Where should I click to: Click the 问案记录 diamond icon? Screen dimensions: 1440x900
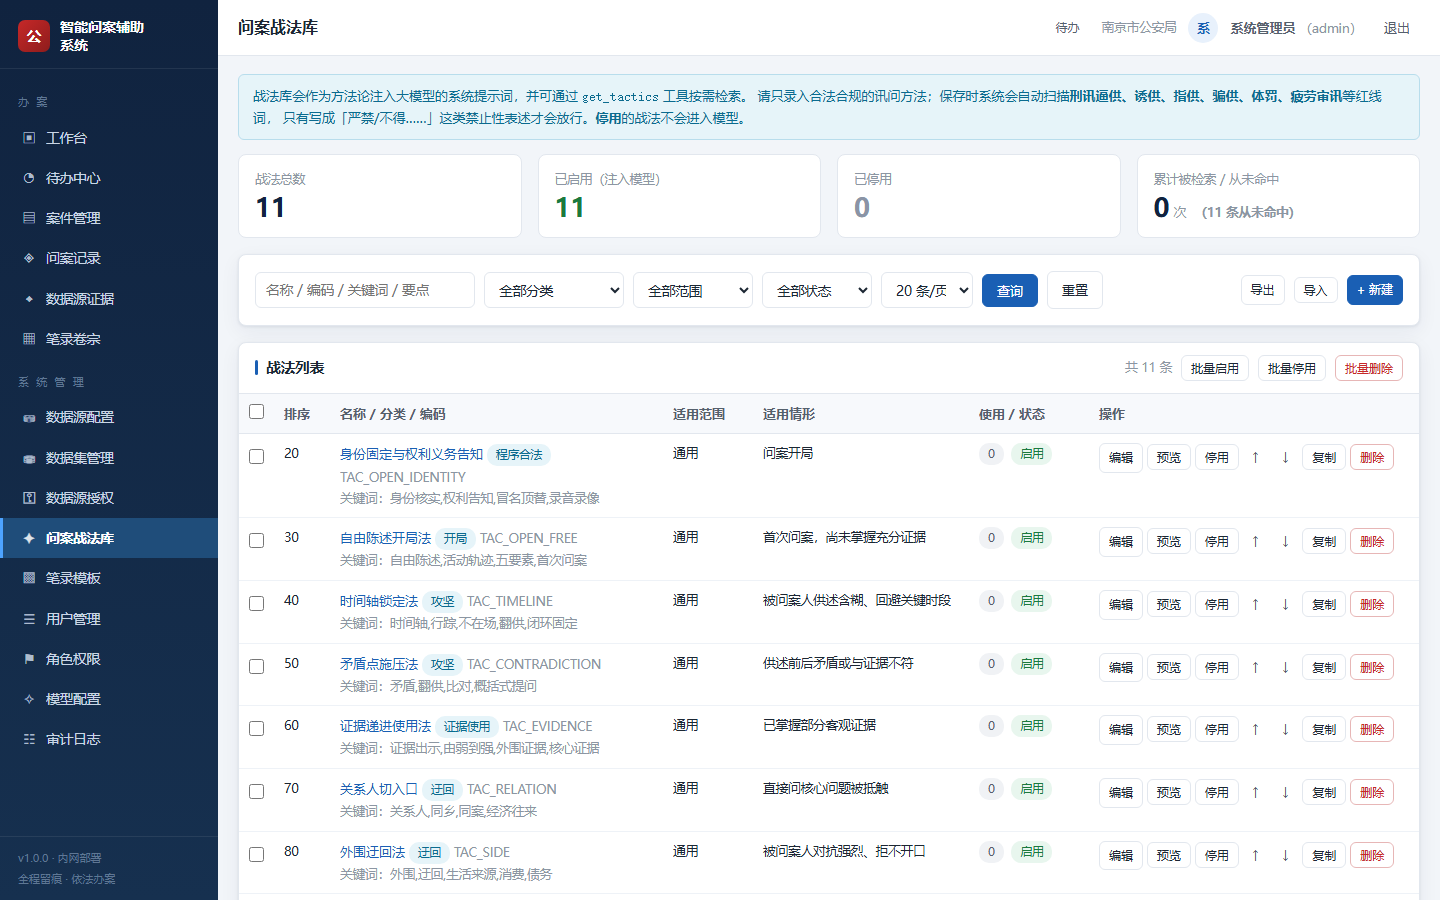[x=29, y=258]
